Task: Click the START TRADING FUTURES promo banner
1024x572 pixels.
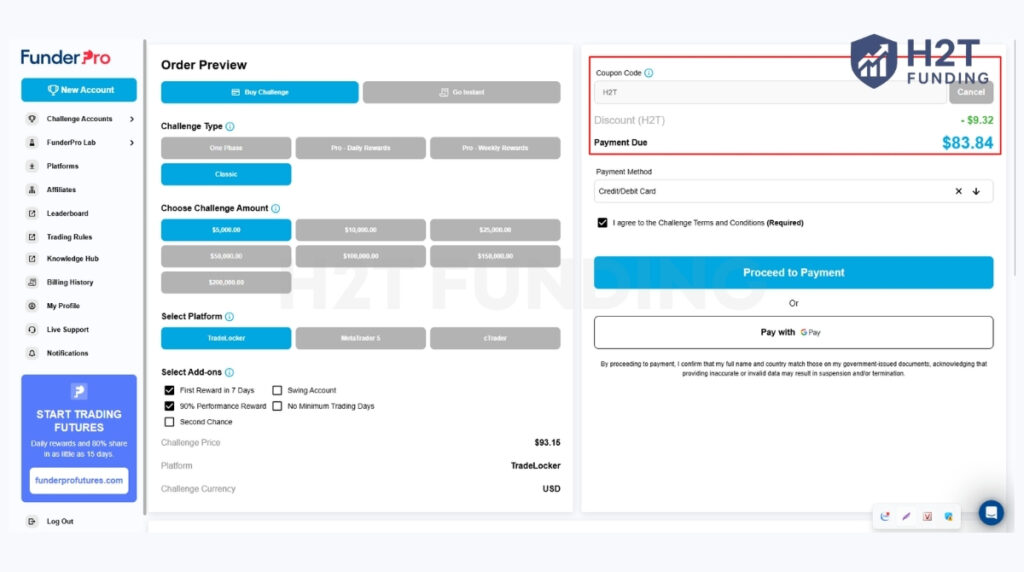Action: (79, 438)
